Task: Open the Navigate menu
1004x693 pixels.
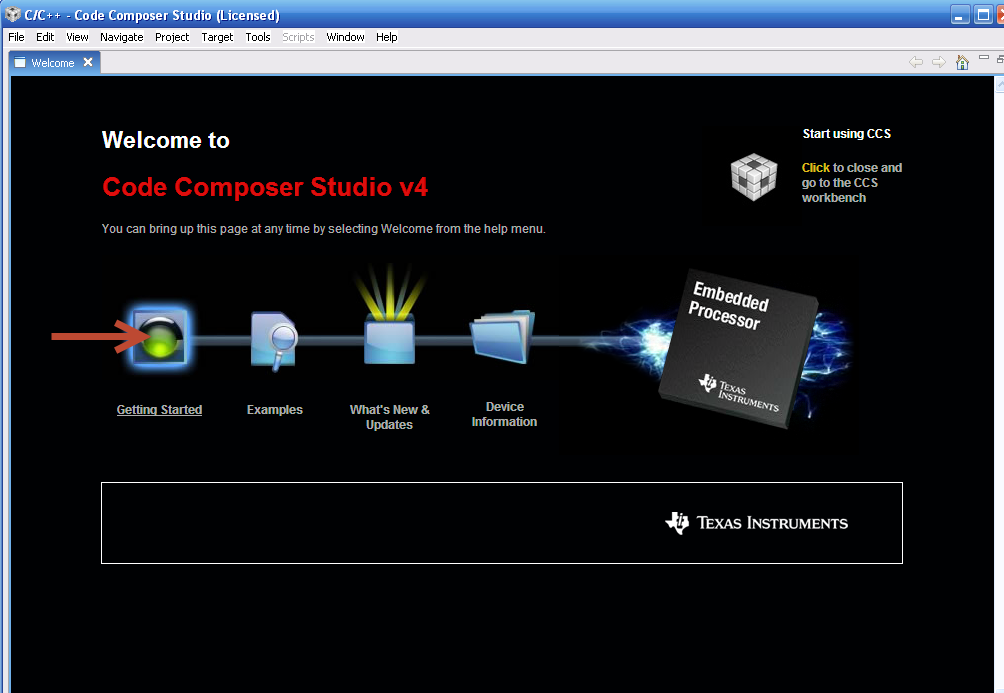Action: click(122, 37)
